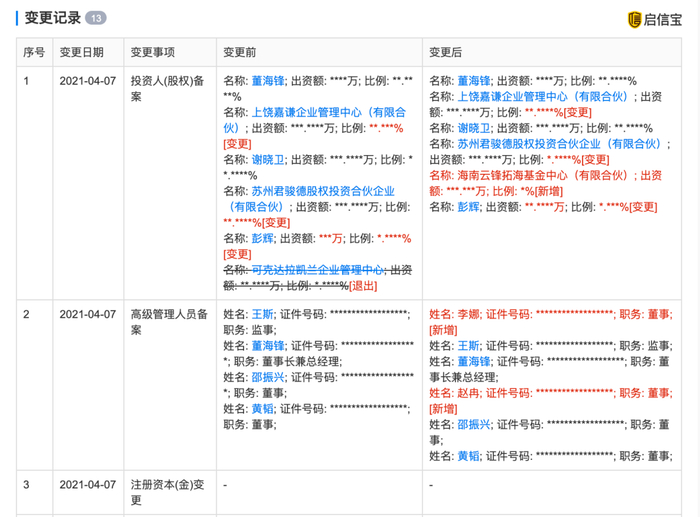Click 谢晓卫 link in 变更前 column

[268, 159]
